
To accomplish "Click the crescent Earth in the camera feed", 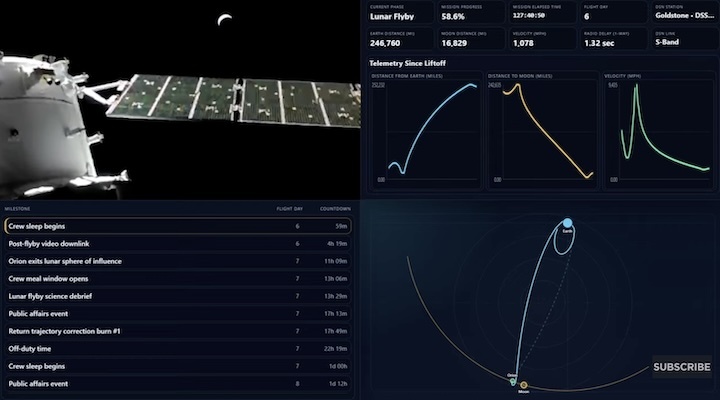I will 225,20.
